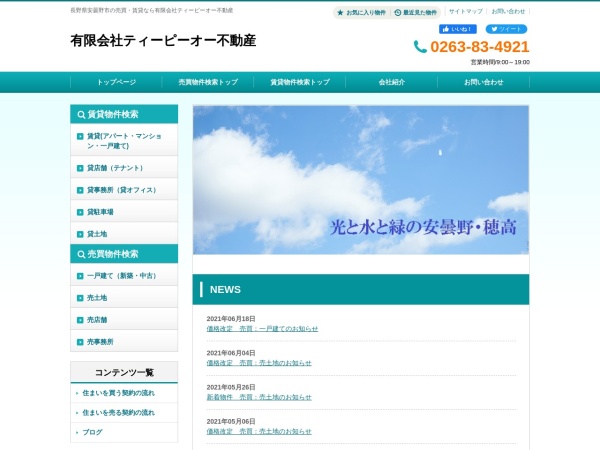
Task: Click arrow icon next to 貸土地
Action: click(80, 234)
